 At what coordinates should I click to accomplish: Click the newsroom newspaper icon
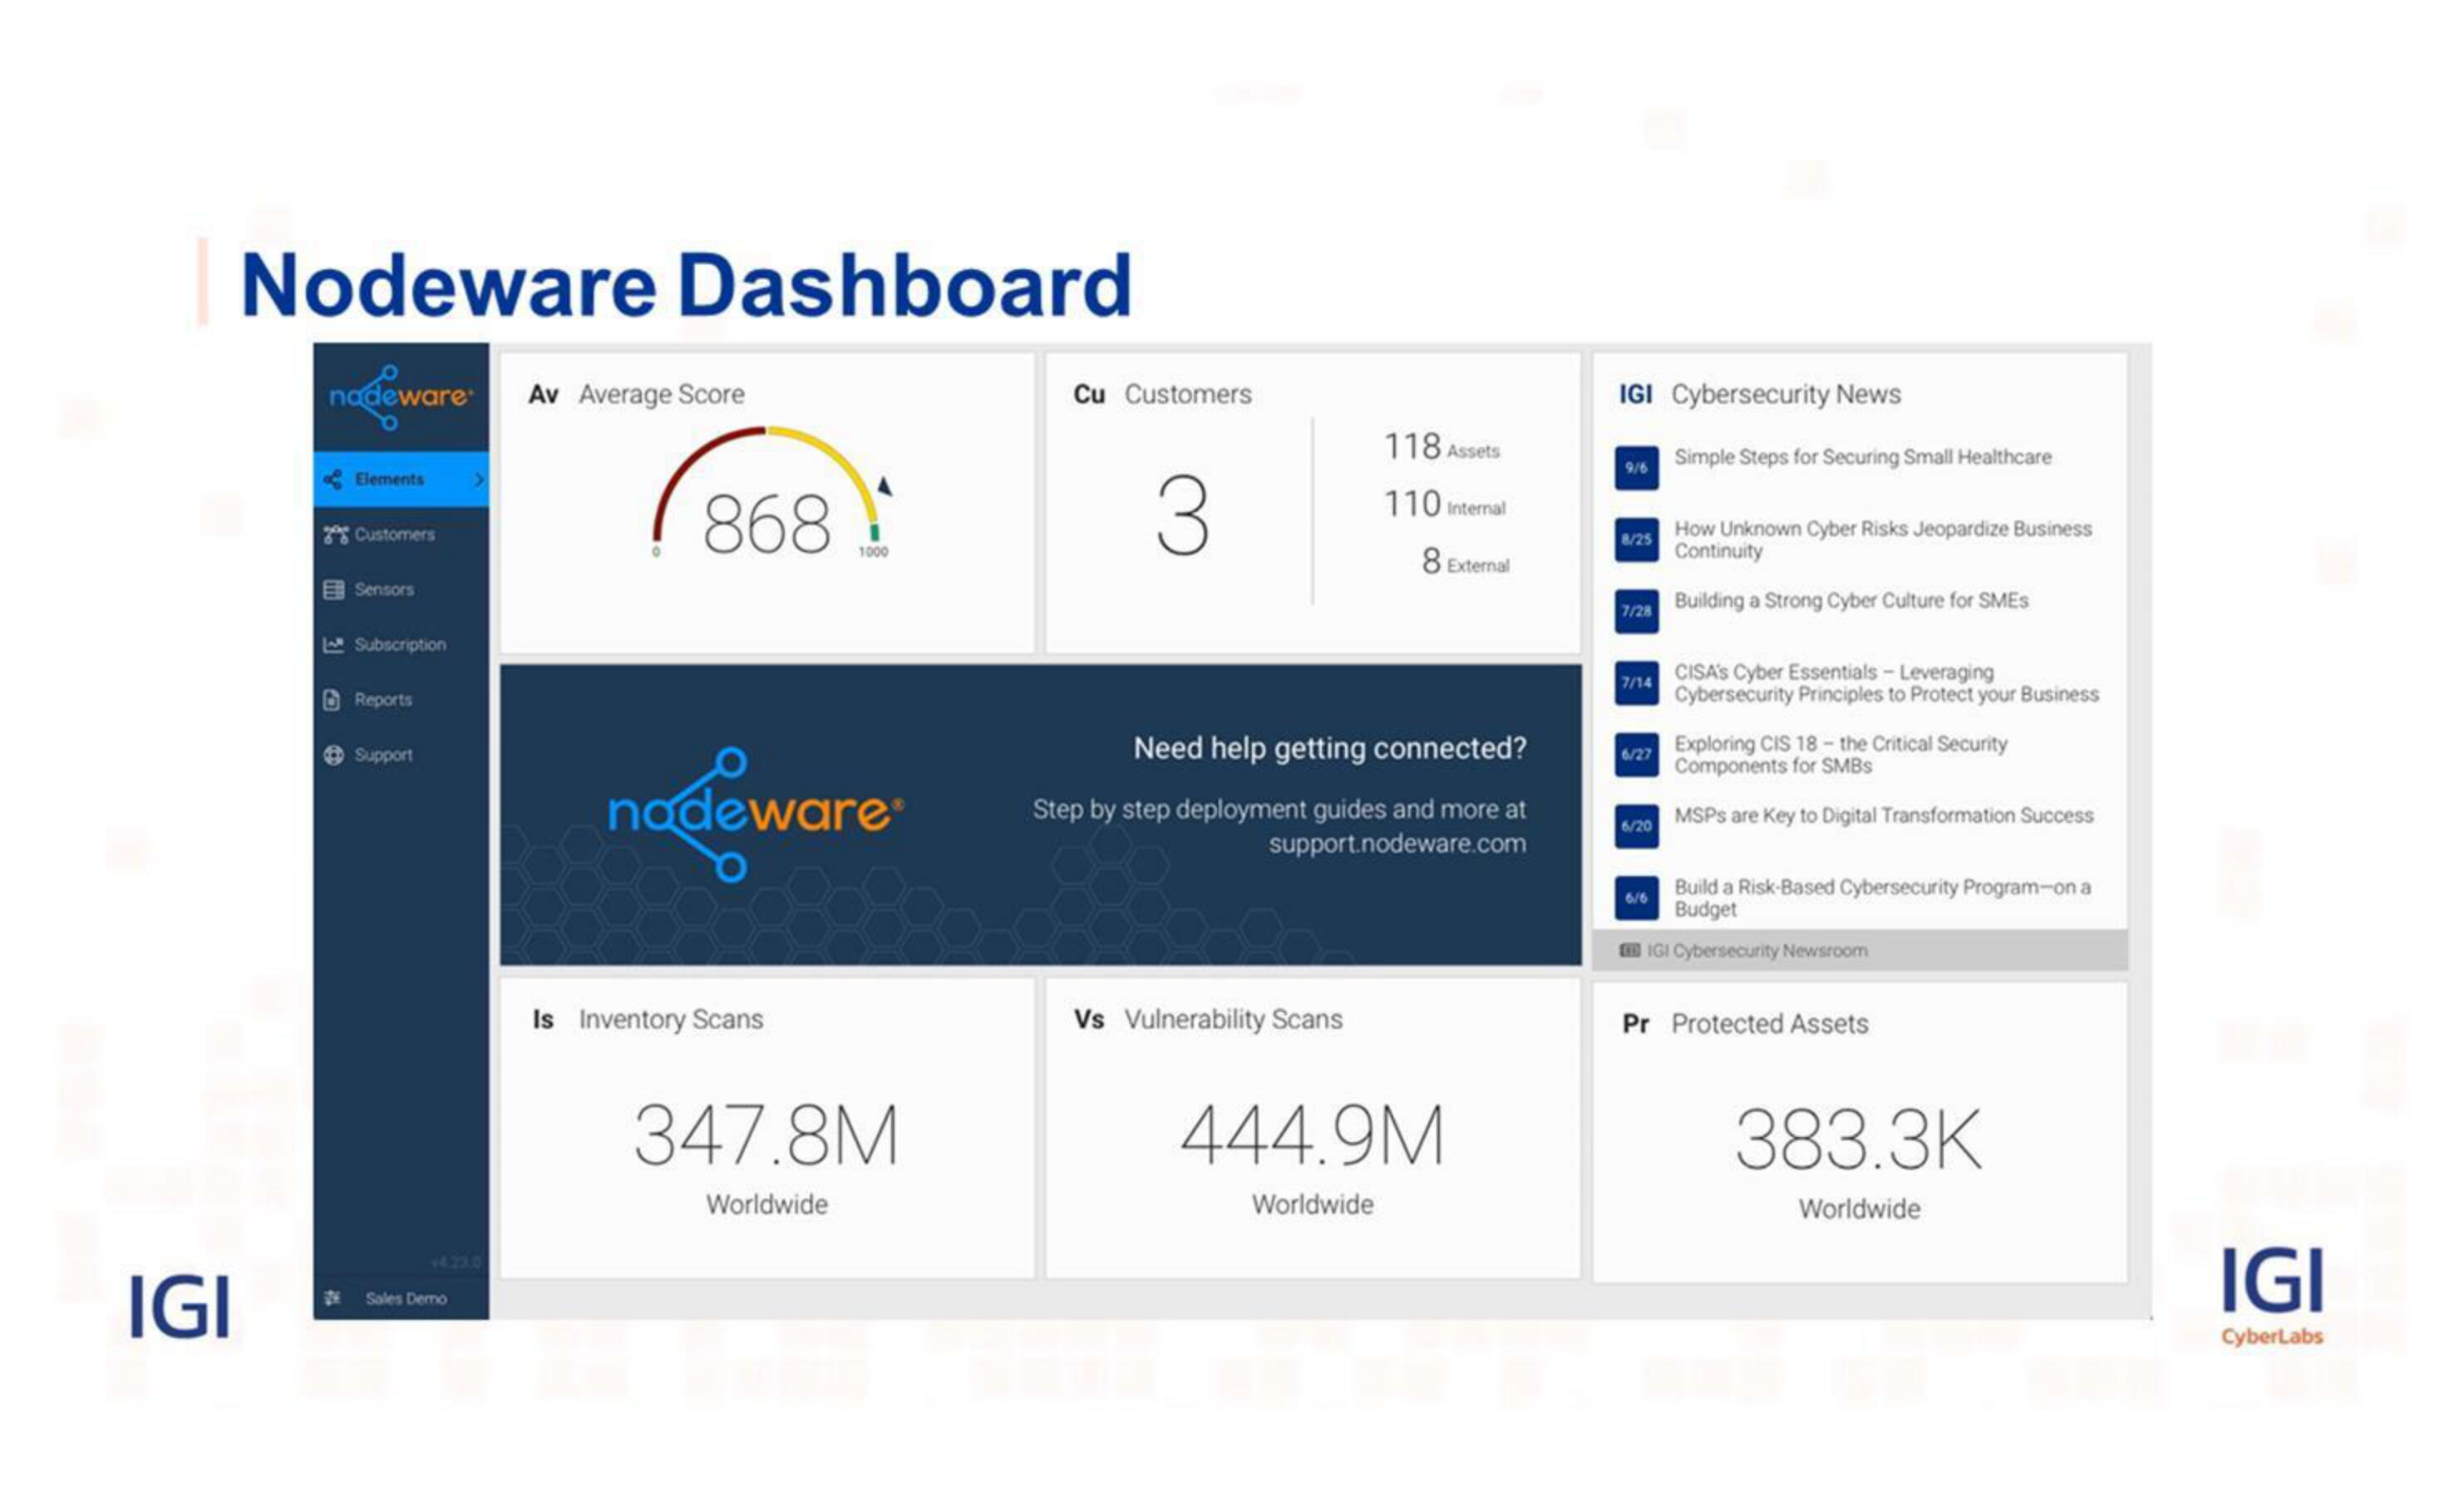[x=1630, y=951]
